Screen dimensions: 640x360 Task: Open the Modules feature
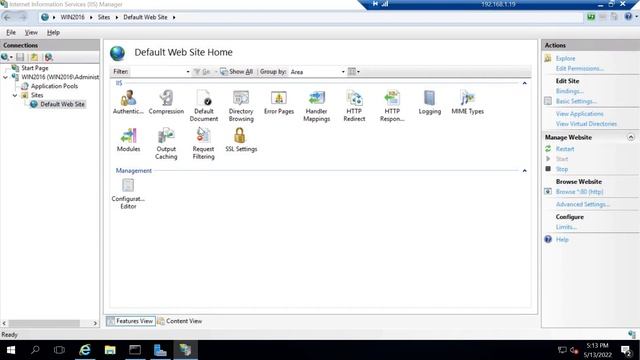[x=128, y=140]
